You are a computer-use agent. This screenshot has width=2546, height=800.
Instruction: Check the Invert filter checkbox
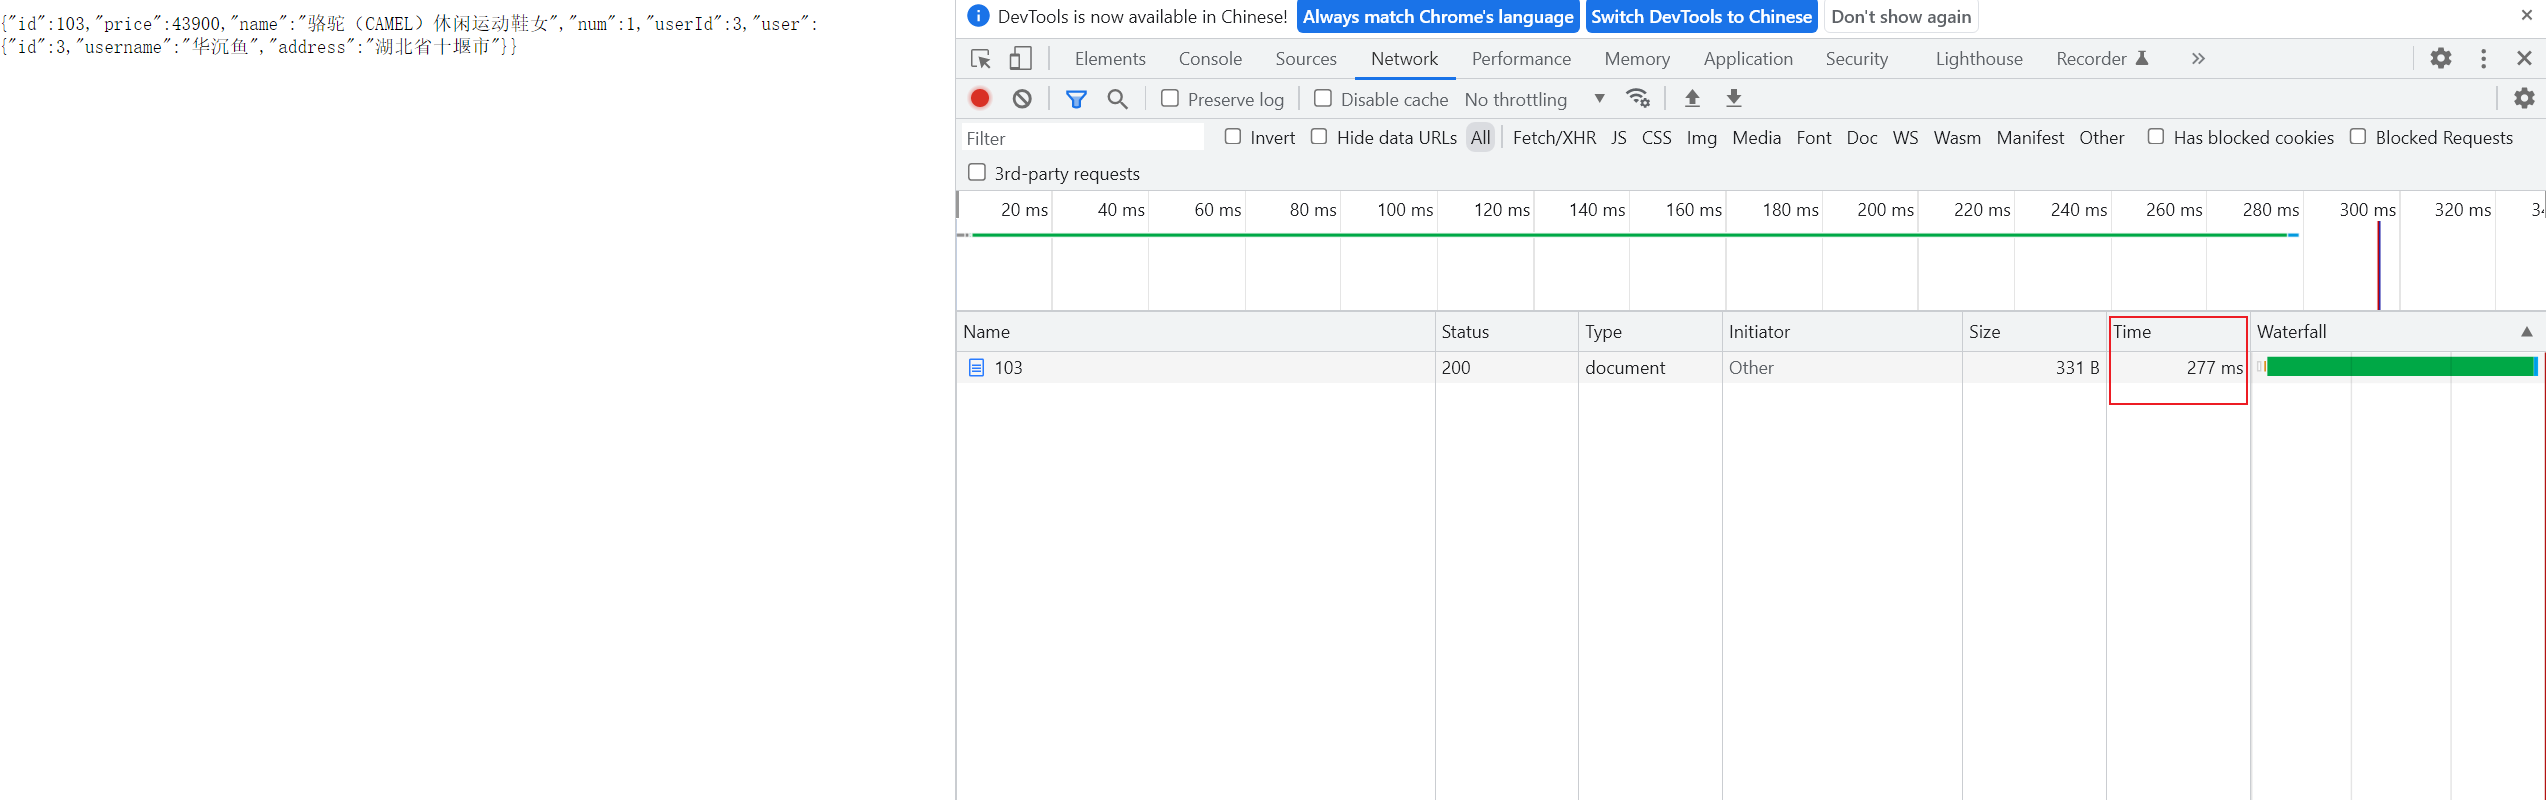pos(1233,137)
